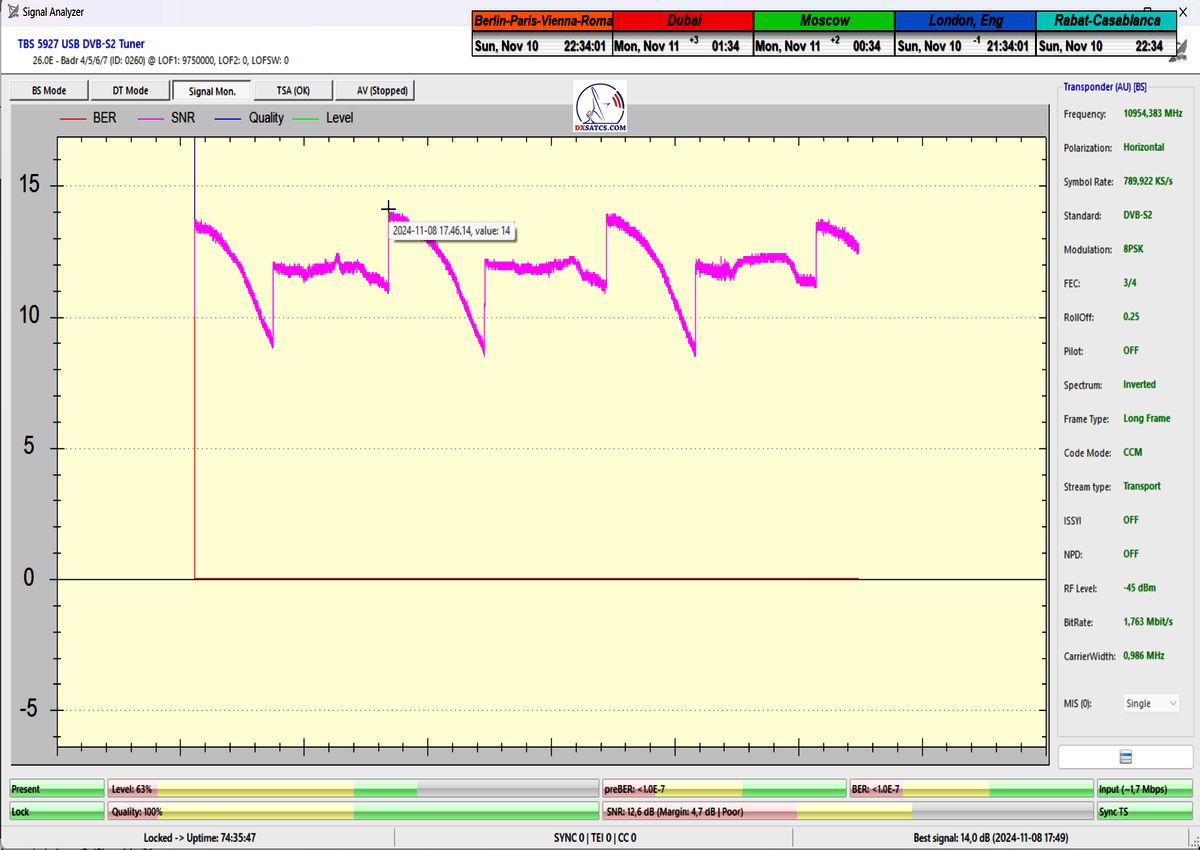Open the TSA (OK) tab
This screenshot has width=1200, height=850.
pyautogui.click(x=294, y=91)
